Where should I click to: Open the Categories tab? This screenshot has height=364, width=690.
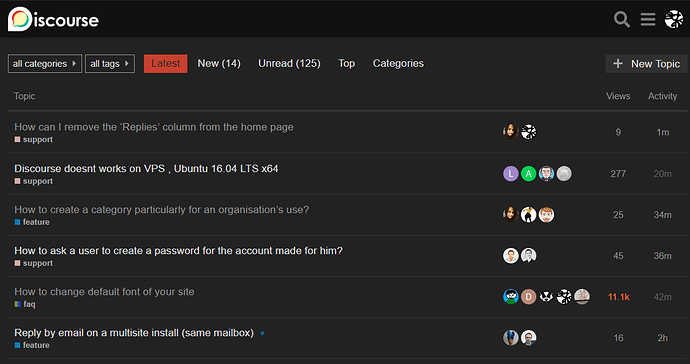(x=398, y=64)
